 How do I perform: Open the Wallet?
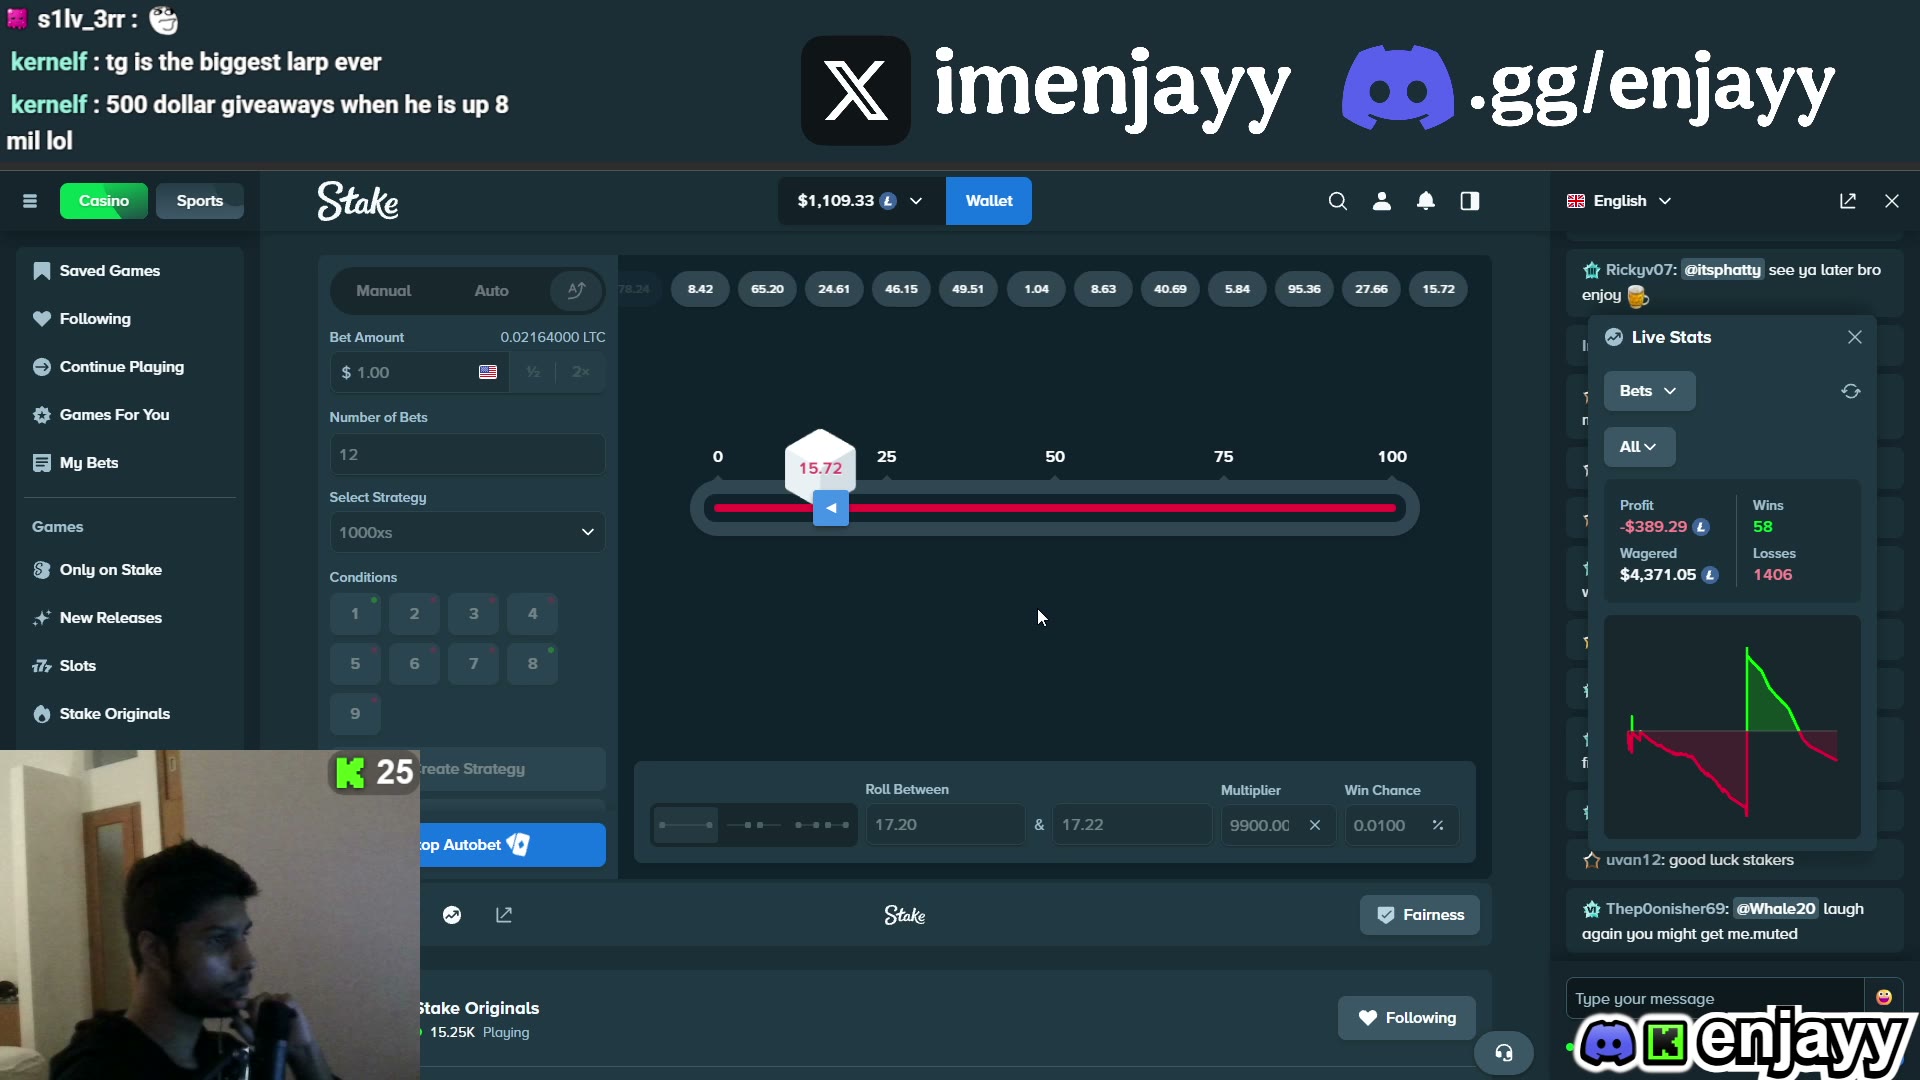[x=989, y=201]
